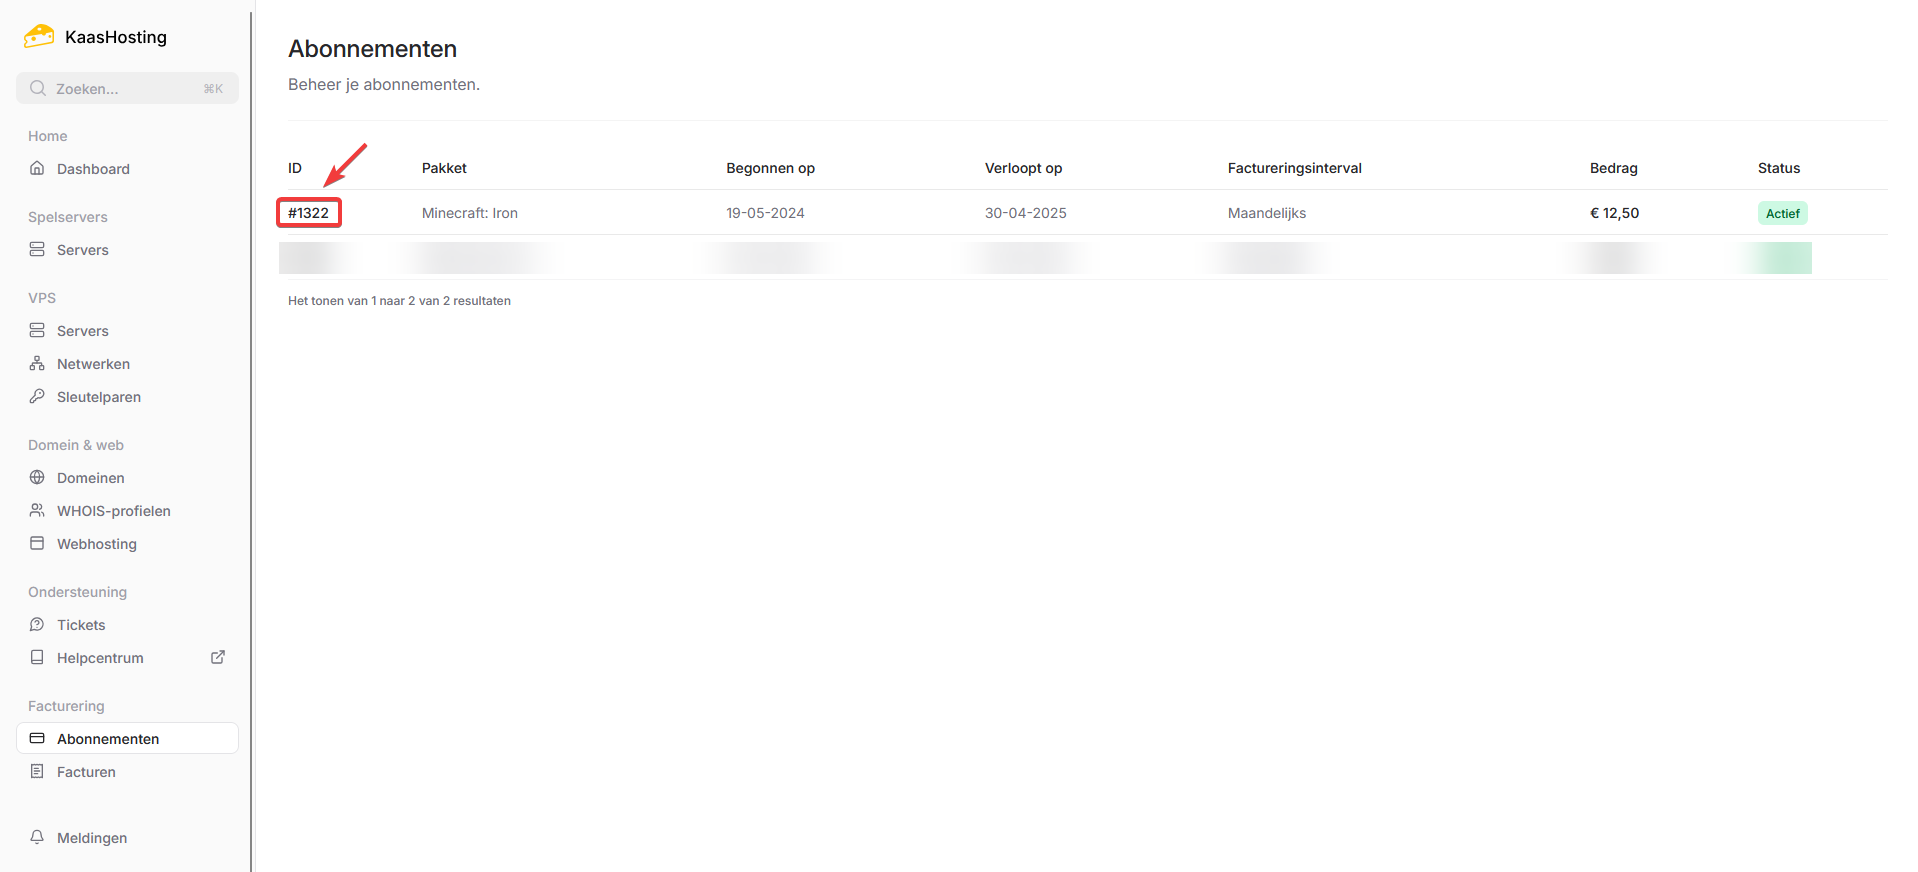Click the green Actief status badge
The height and width of the screenshot is (872, 1918).
[1782, 213]
